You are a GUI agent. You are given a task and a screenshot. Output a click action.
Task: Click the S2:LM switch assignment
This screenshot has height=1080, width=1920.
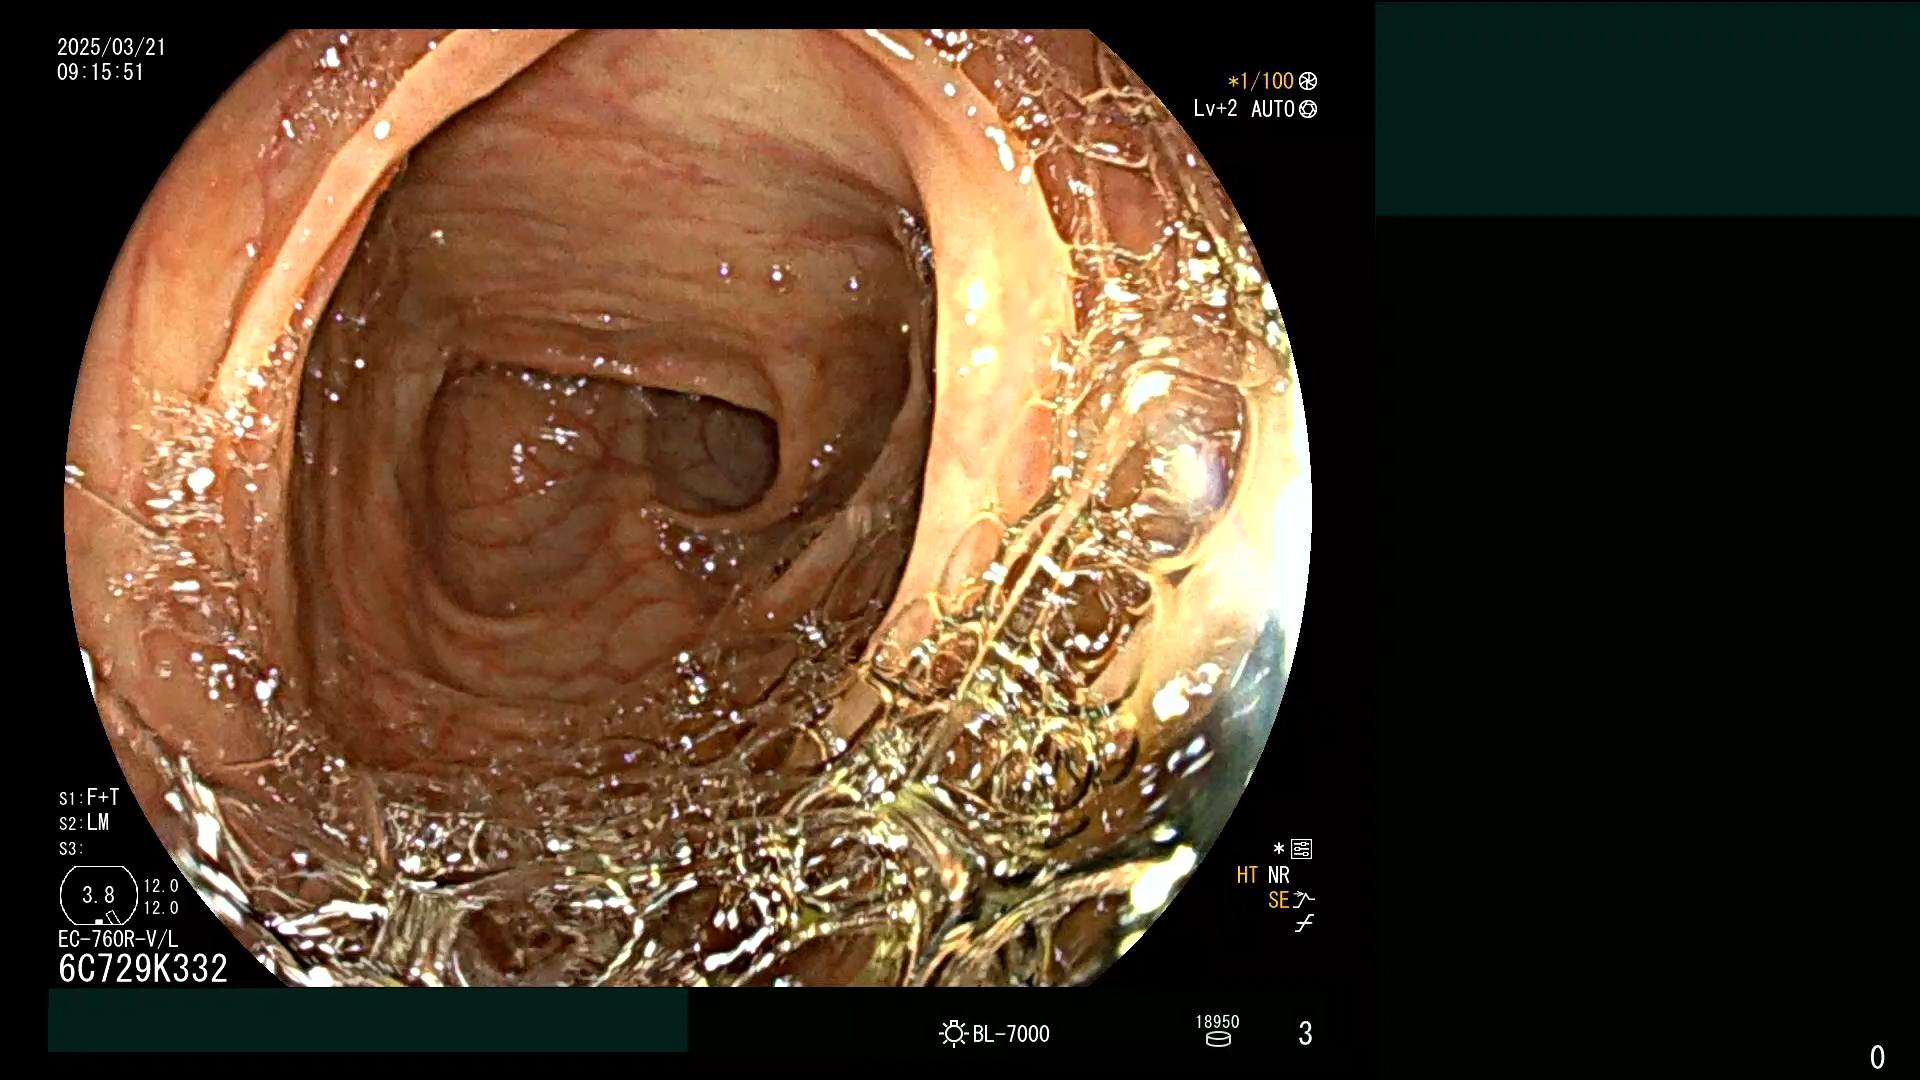tap(84, 822)
